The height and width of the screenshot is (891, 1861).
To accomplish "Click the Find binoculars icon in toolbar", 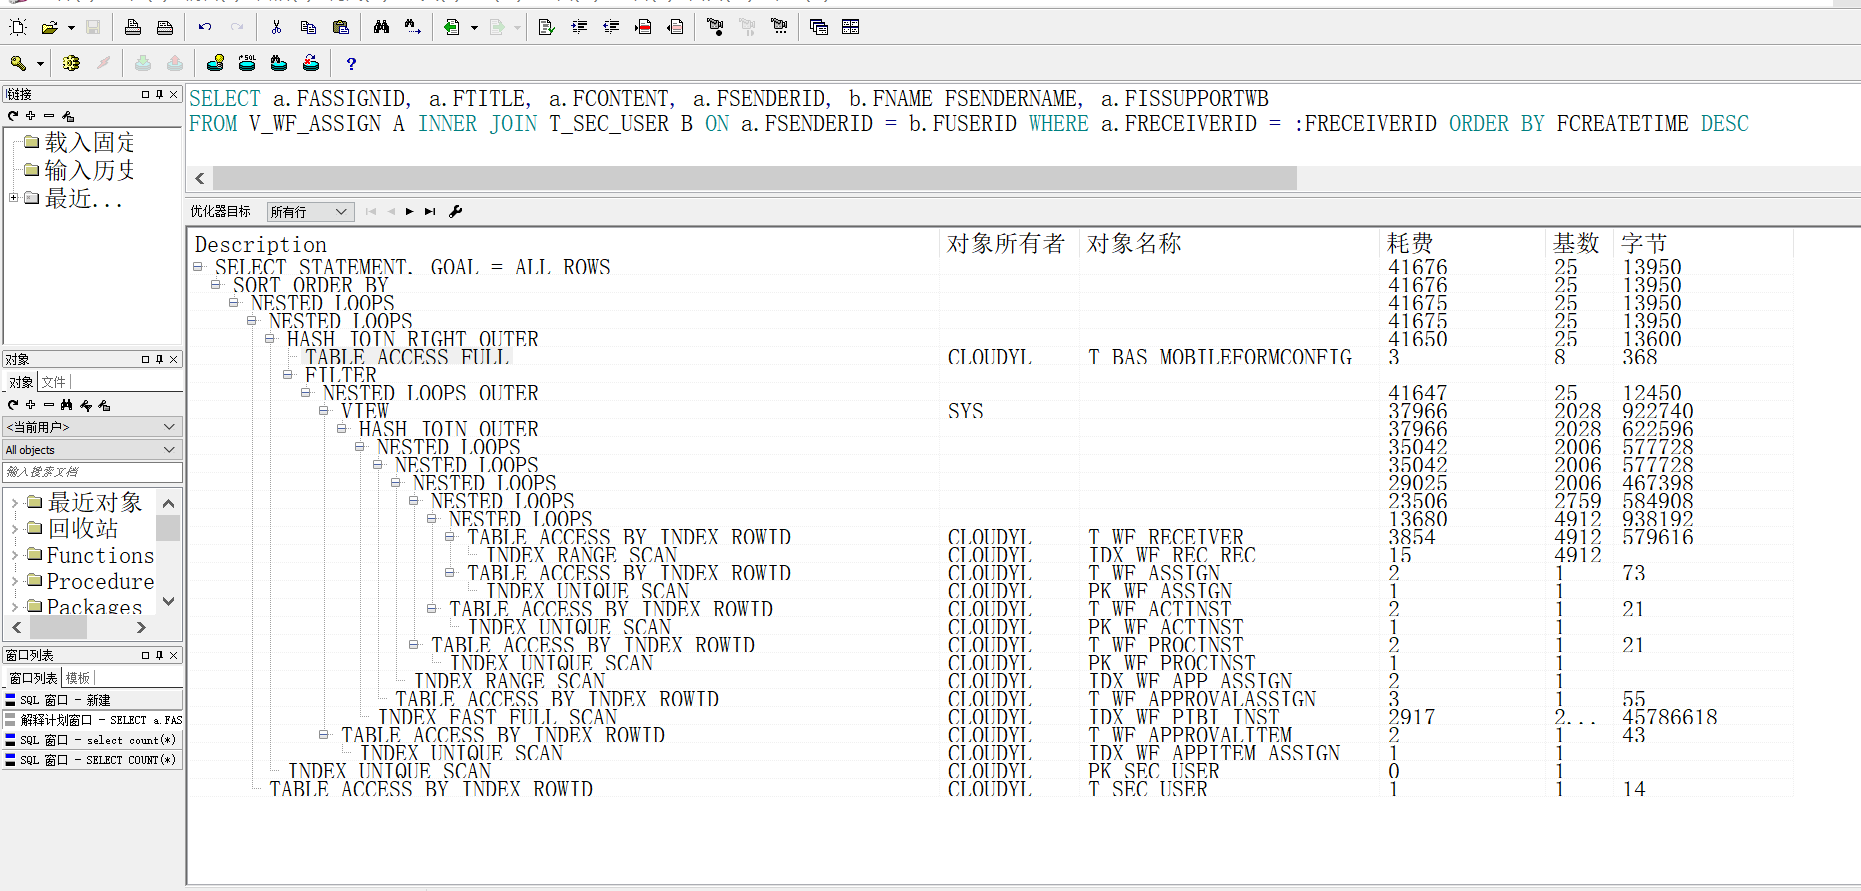I will [381, 27].
